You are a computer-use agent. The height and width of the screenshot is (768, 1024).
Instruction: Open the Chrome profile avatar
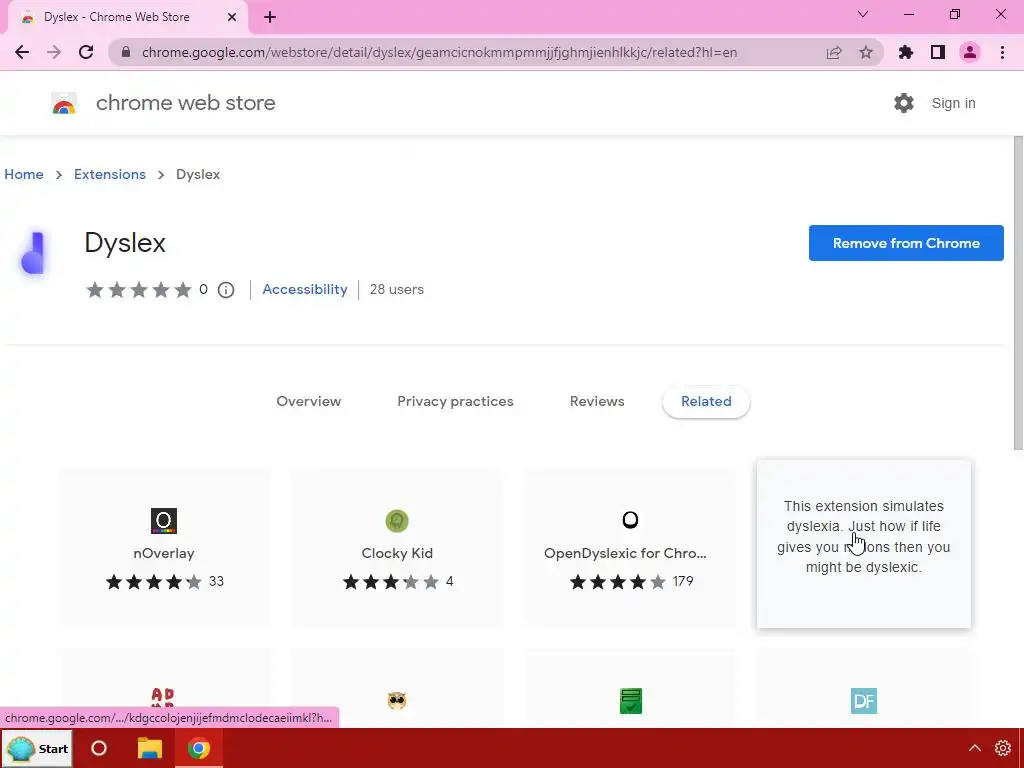pos(970,52)
